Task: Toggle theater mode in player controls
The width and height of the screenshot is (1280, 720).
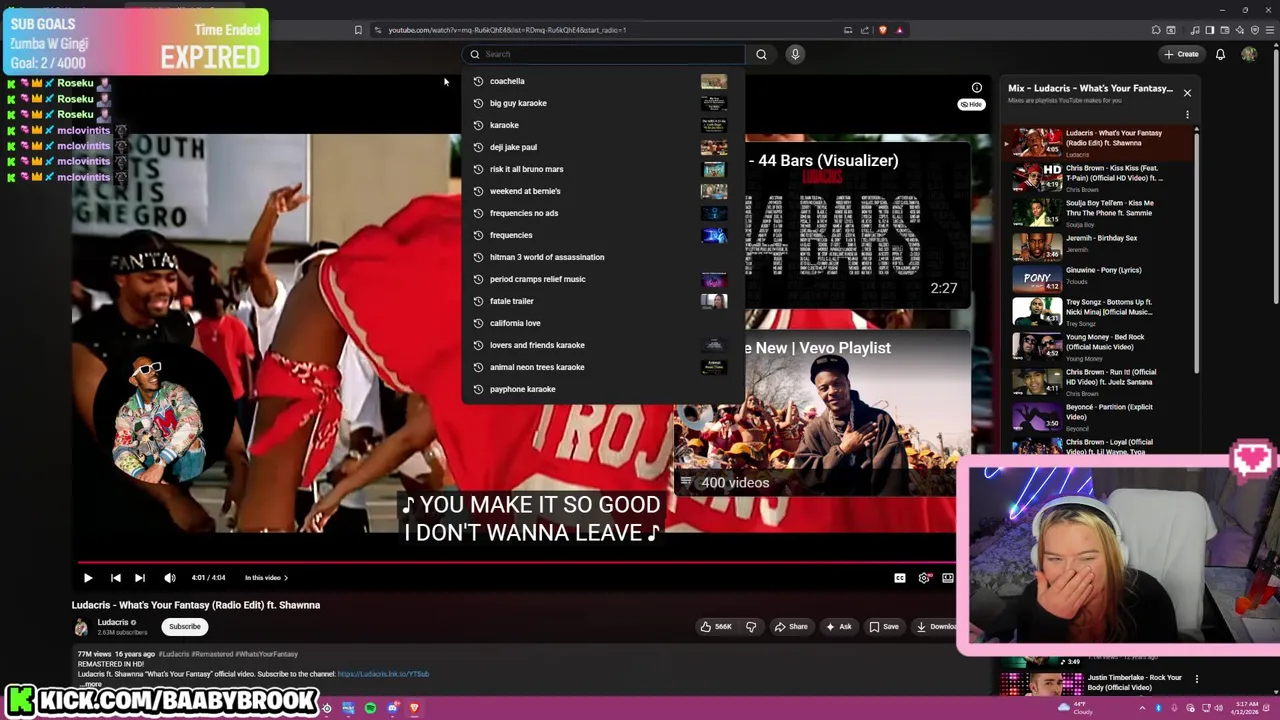Action: click(x=948, y=578)
